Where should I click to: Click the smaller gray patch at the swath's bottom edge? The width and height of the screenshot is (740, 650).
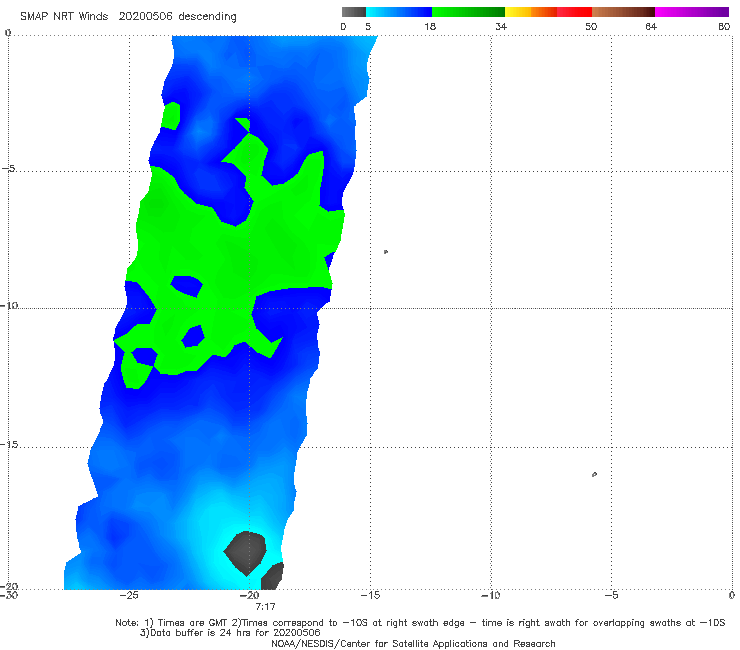(273, 576)
